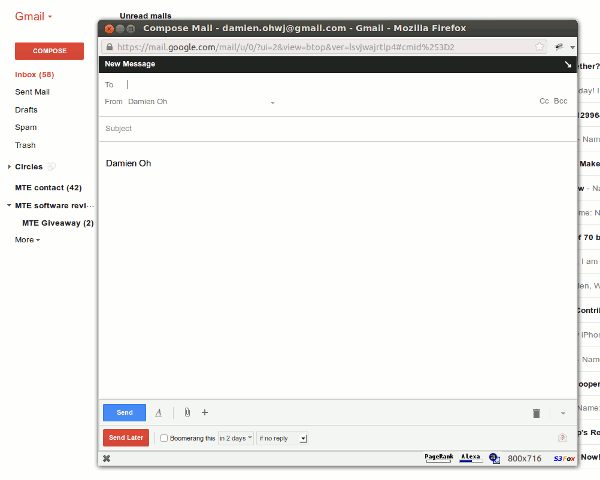
Task: Click the S3Fox status bar icon
Action: pyautogui.click(x=564, y=458)
